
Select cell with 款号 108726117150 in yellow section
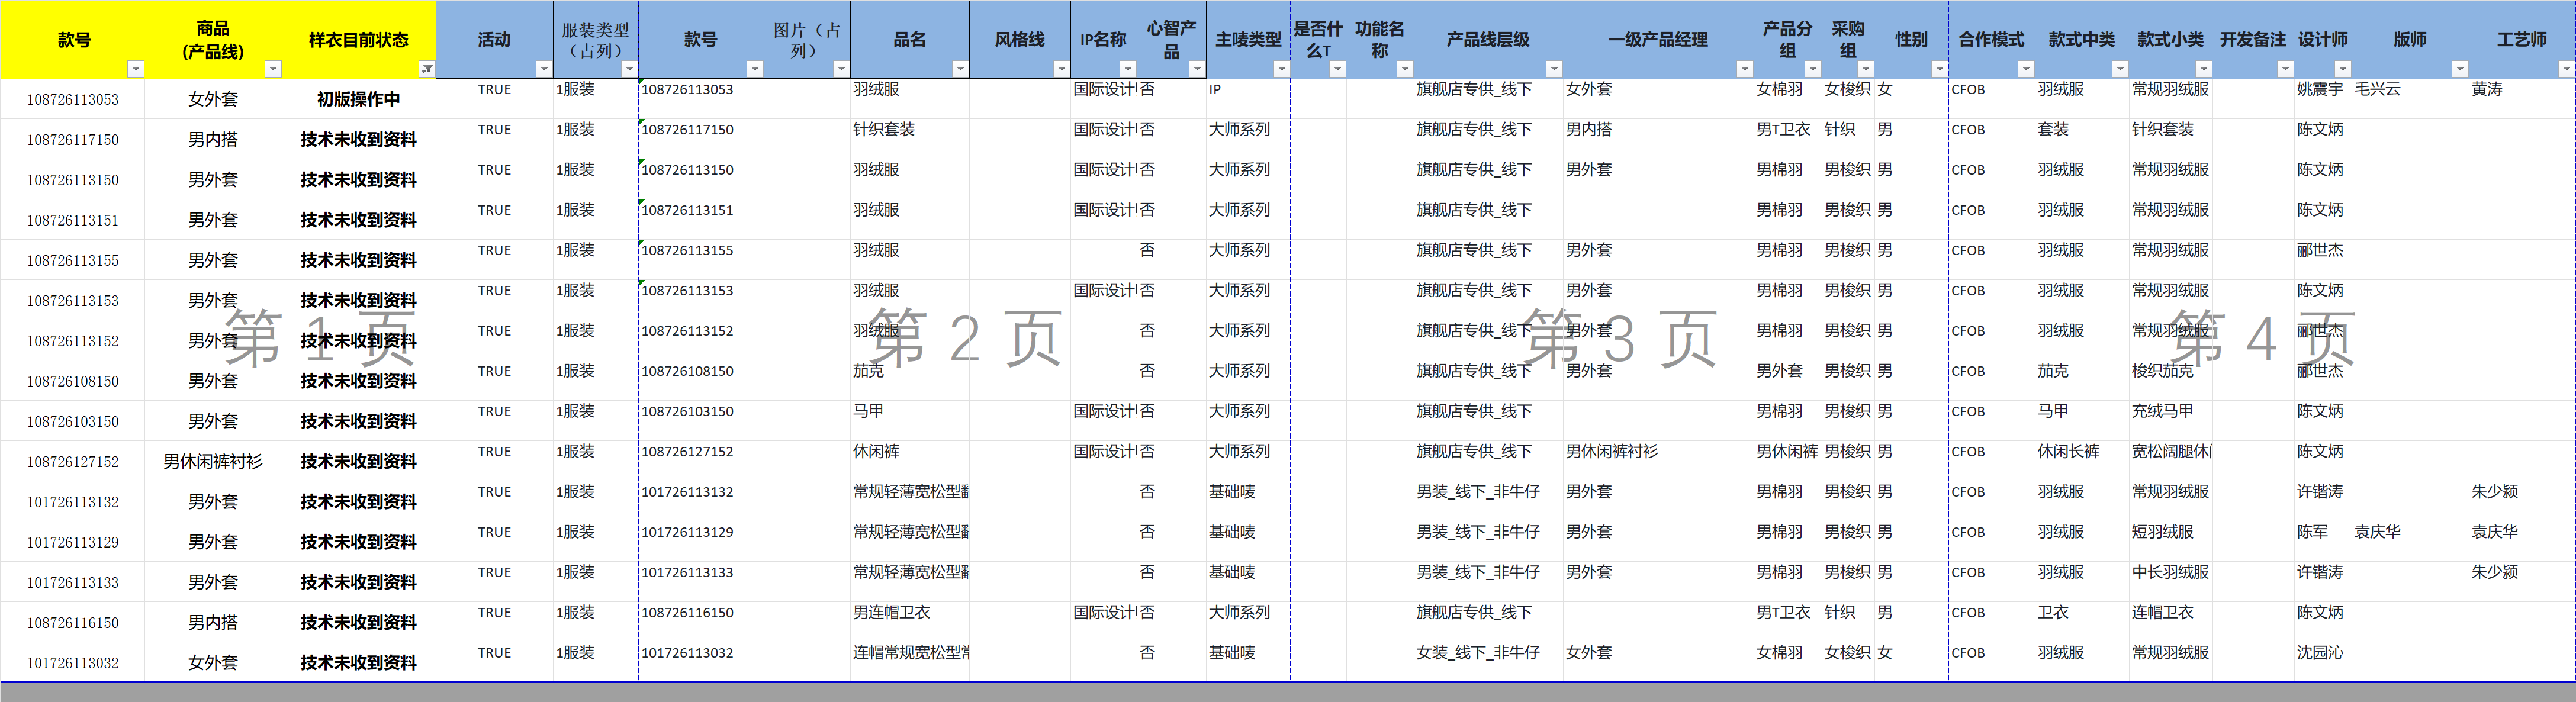[73, 140]
